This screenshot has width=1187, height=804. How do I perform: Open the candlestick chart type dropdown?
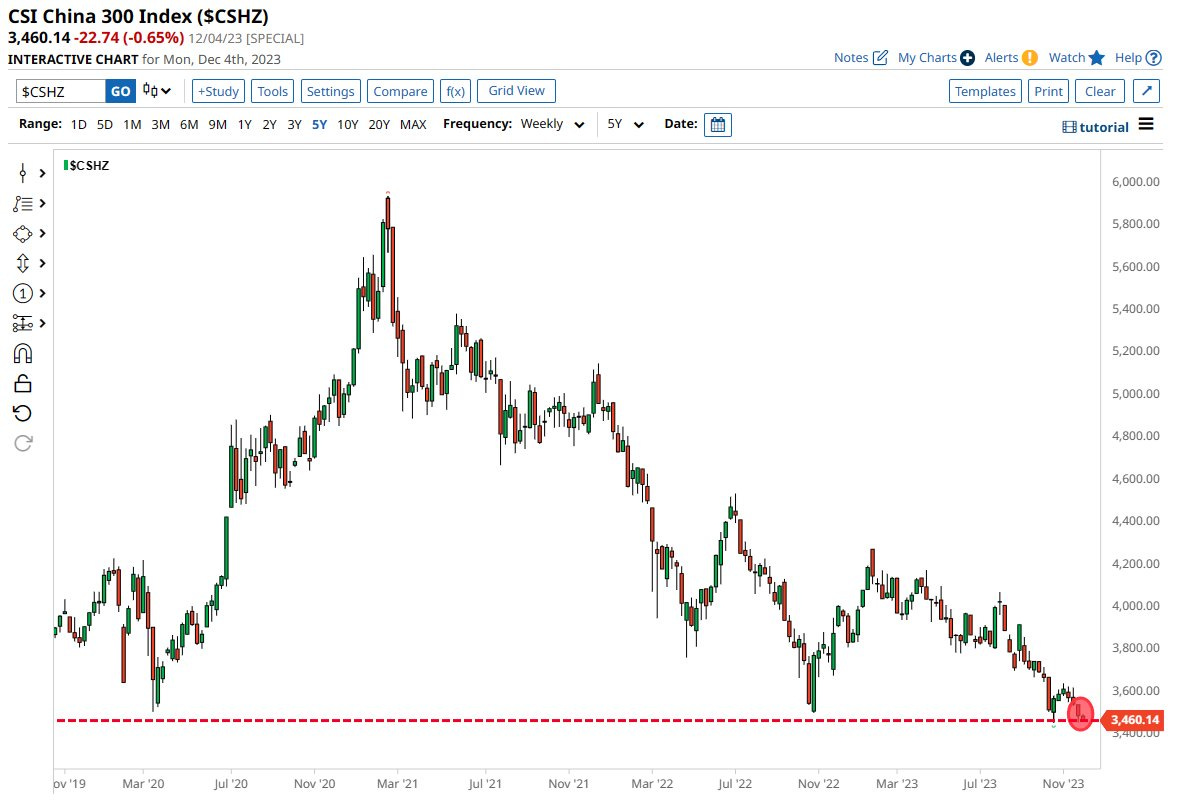click(x=156, y=91)
